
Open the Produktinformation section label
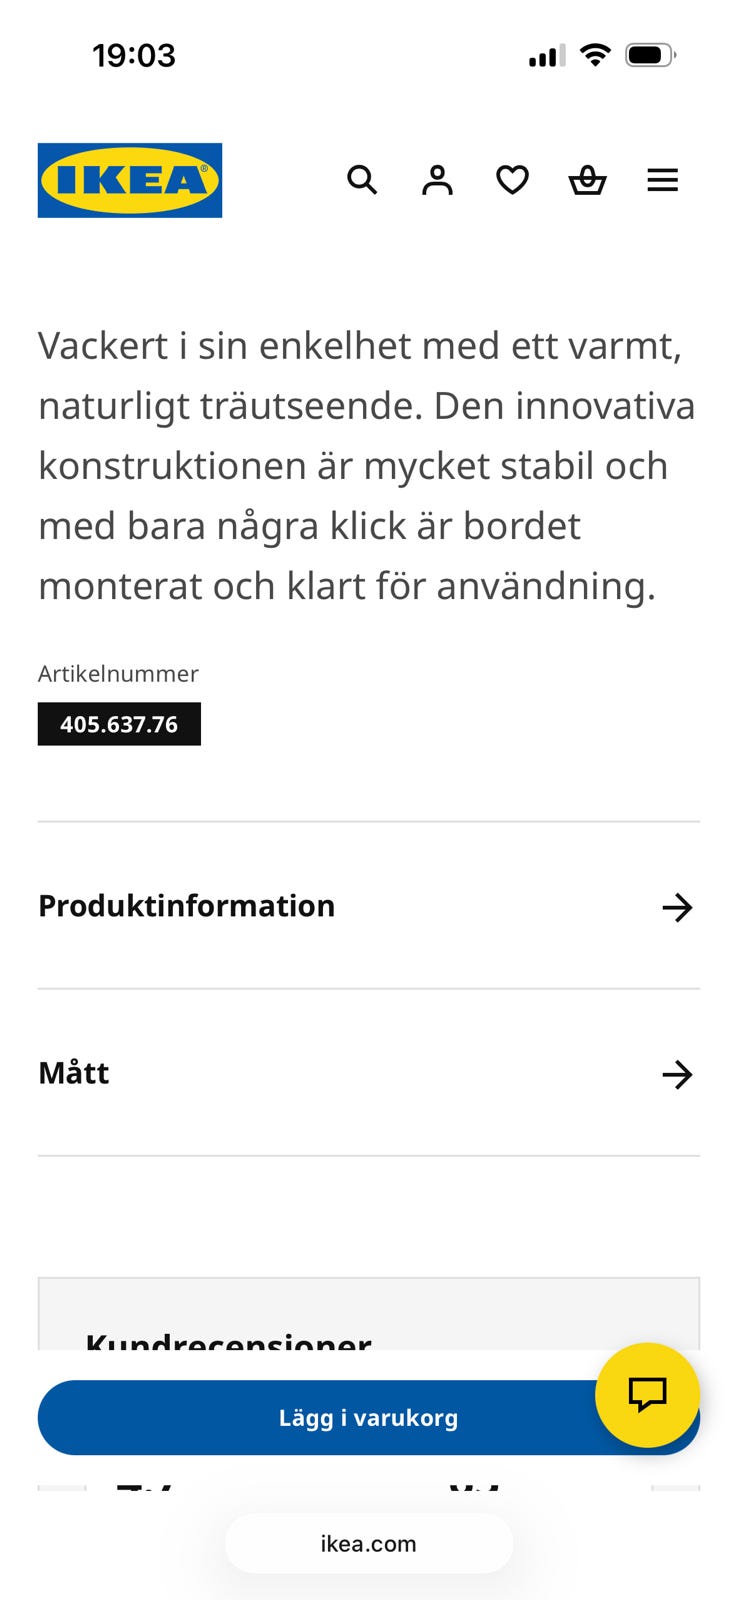[187, 906]
